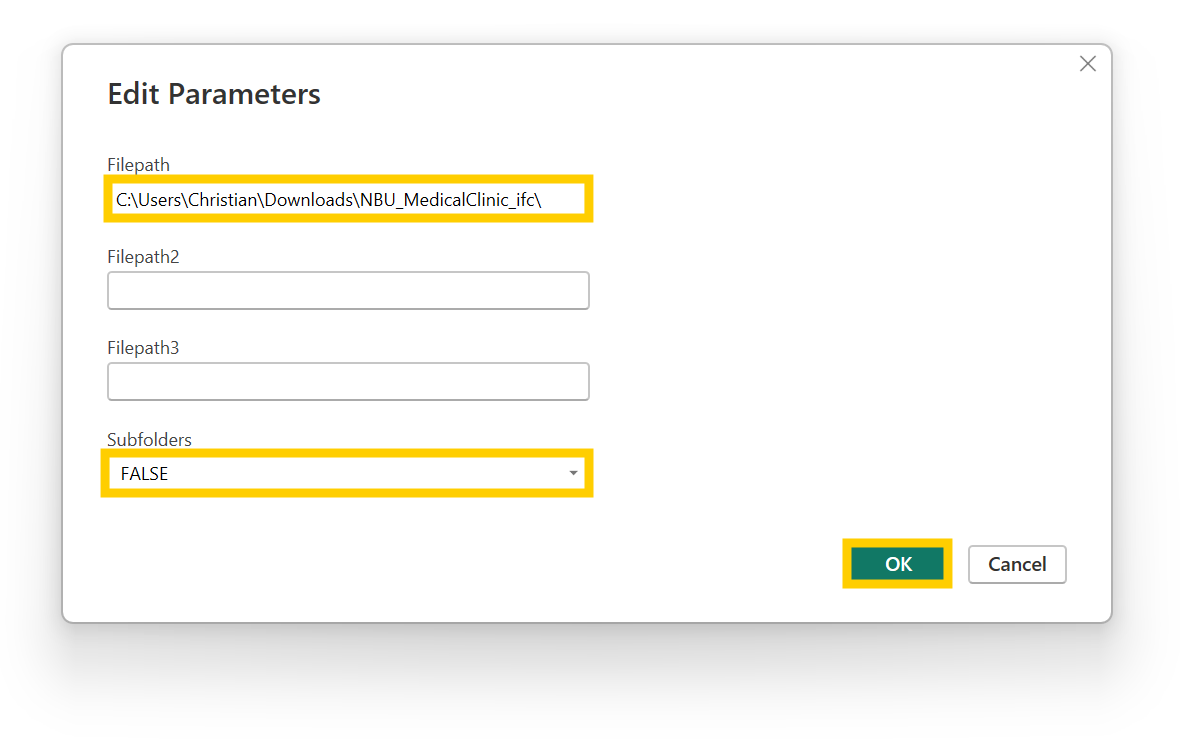This screenshot has width=1189, height=741.
Task: Select the FALSE value in Subfolders
Action: pos(145,473)
